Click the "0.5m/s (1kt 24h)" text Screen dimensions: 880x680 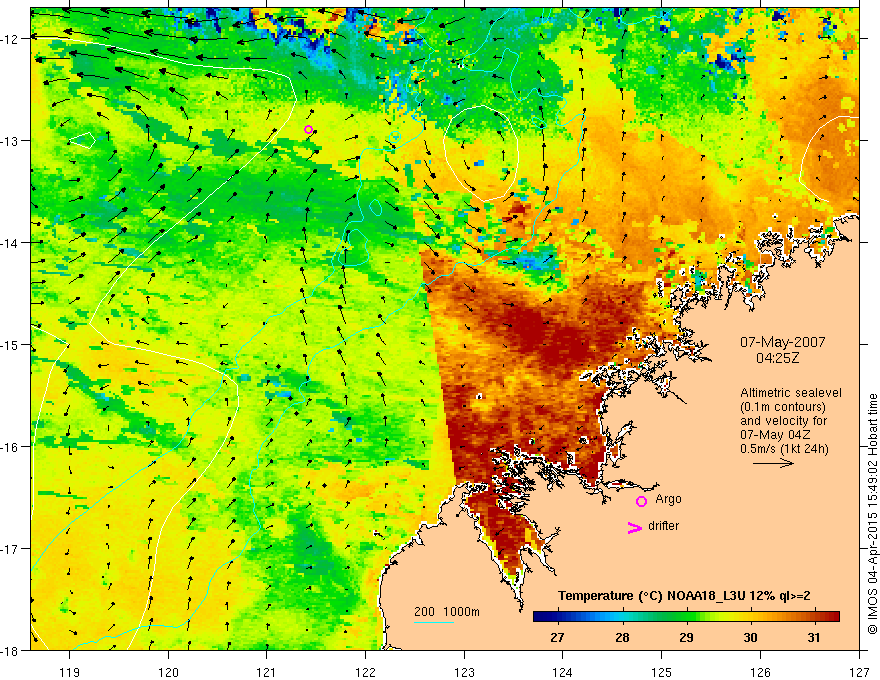coord(784,448)
